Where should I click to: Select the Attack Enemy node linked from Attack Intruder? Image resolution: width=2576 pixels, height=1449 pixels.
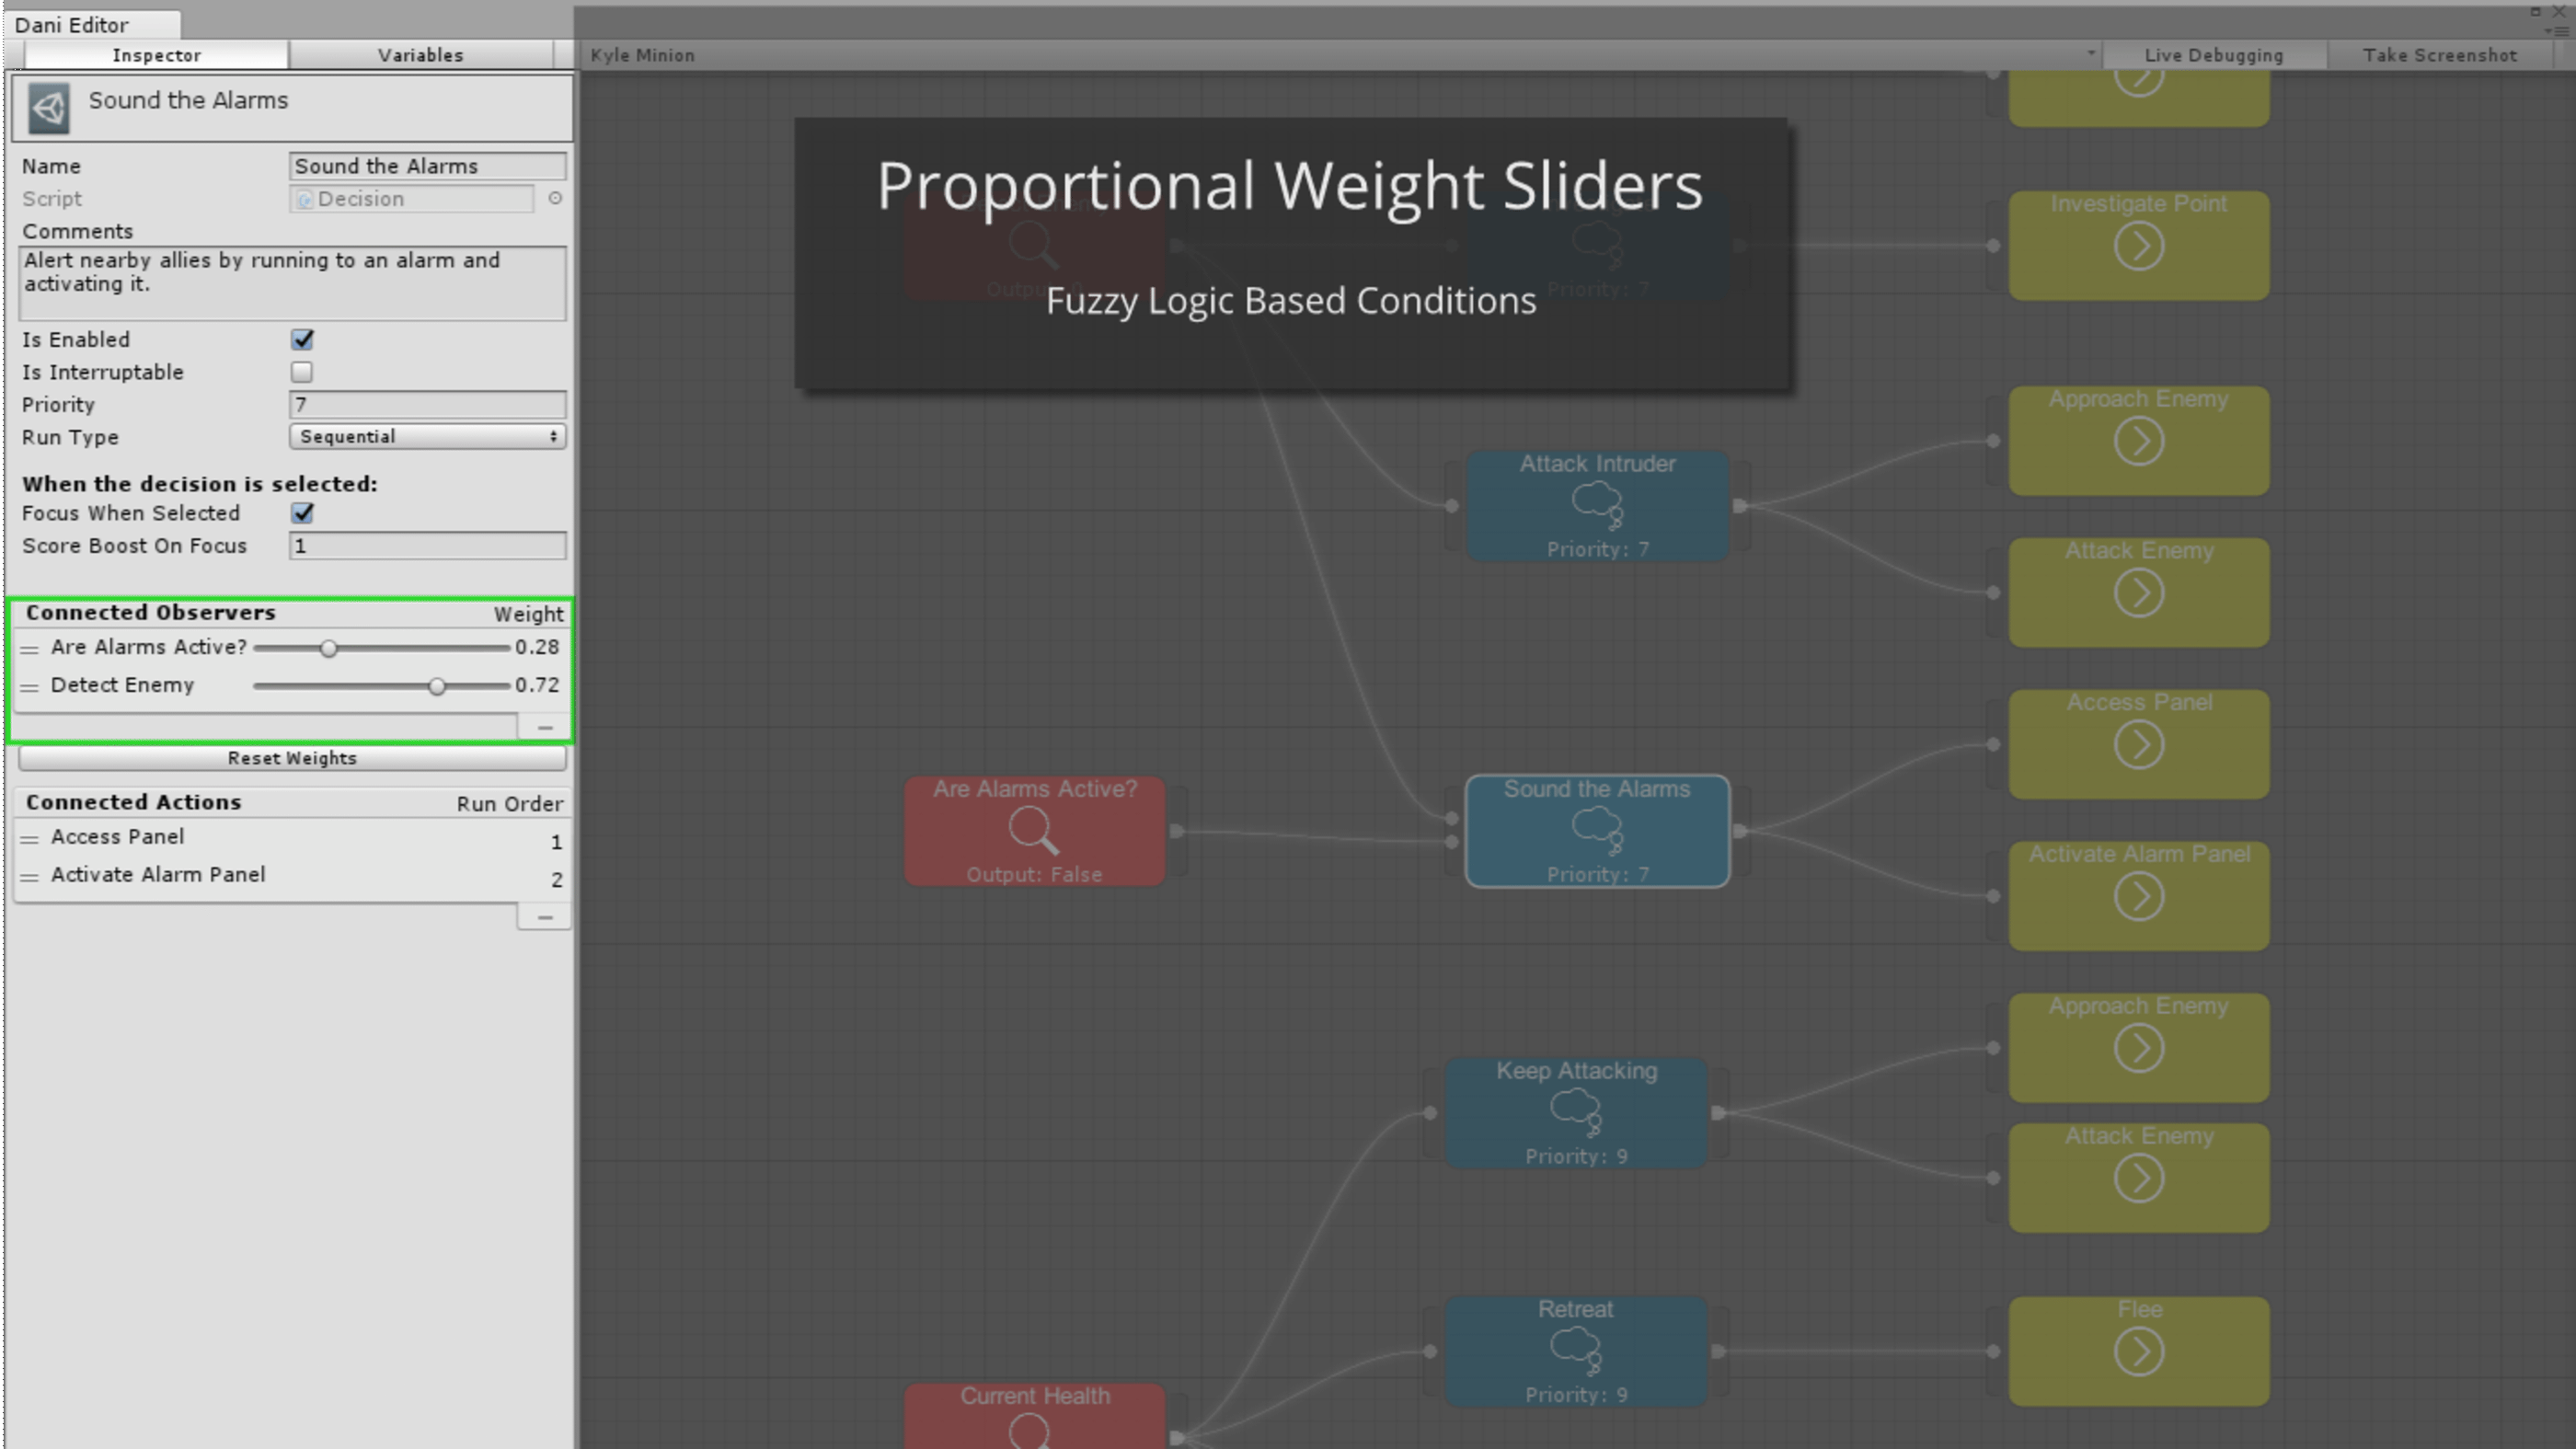point(2139,592)
